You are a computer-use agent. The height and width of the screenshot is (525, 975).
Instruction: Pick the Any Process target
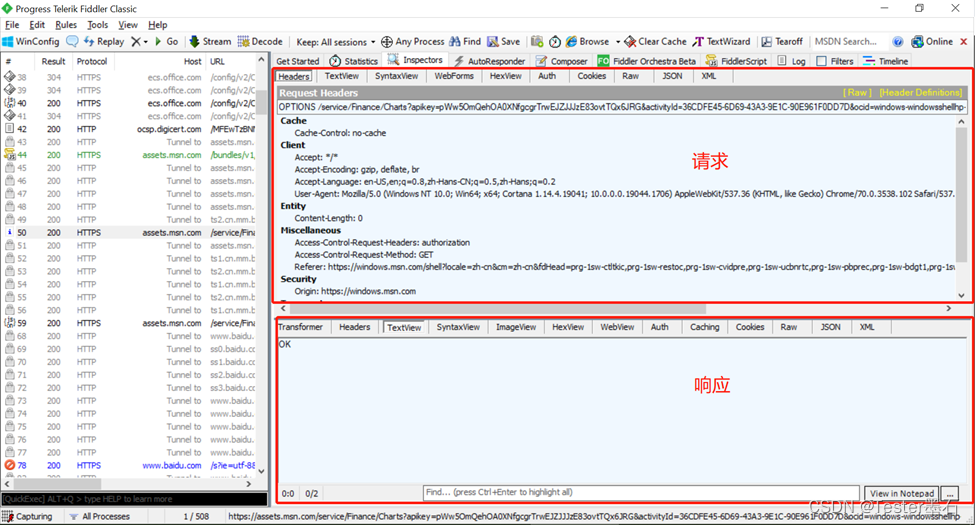412,42
